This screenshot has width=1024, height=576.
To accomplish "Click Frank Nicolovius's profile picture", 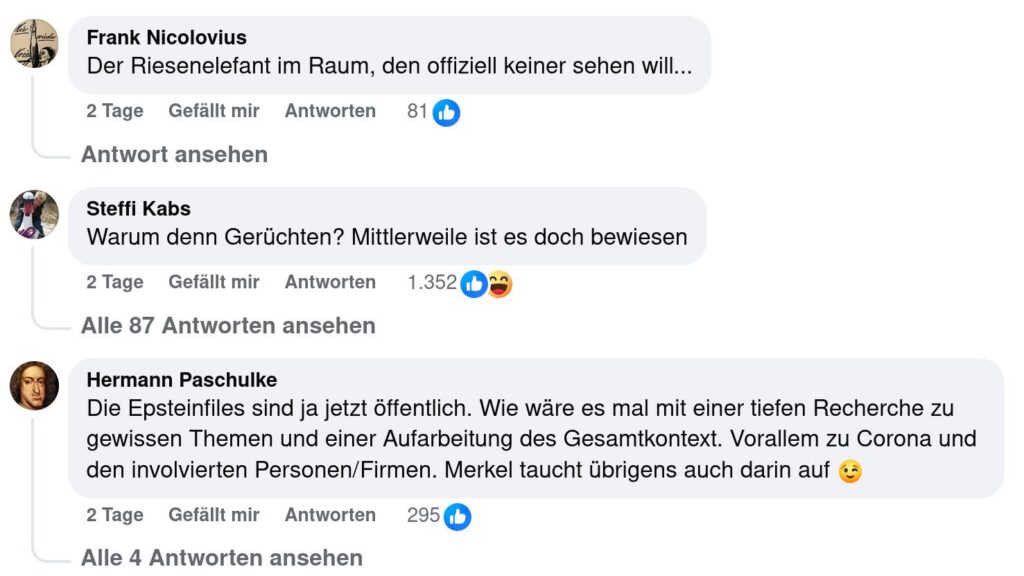I will point(34,43).
